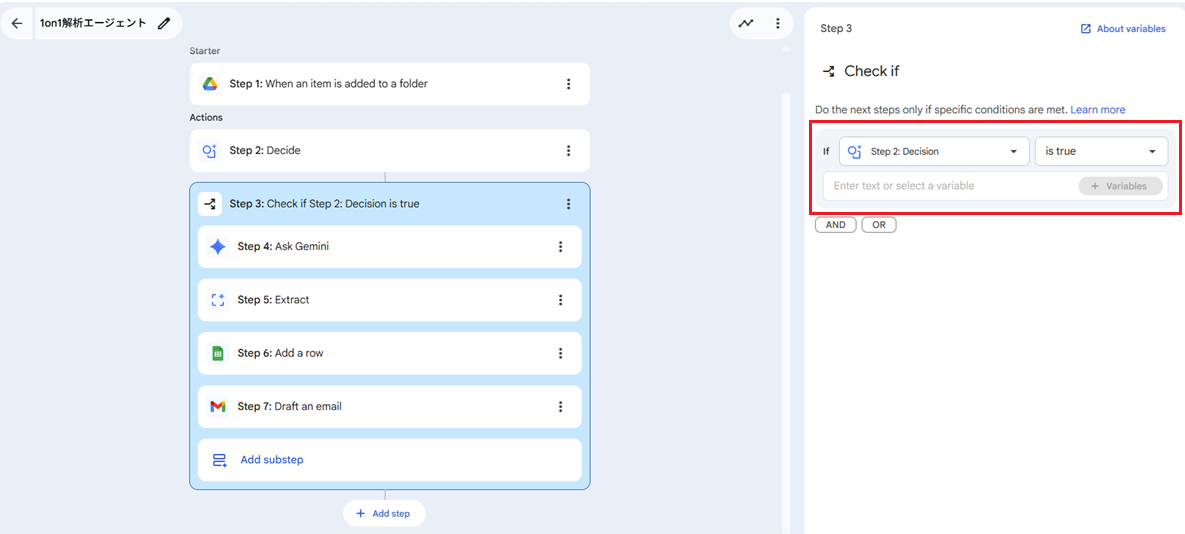Click the Google Sheets icon in Step 6
1185x534 pixels.
218,353
